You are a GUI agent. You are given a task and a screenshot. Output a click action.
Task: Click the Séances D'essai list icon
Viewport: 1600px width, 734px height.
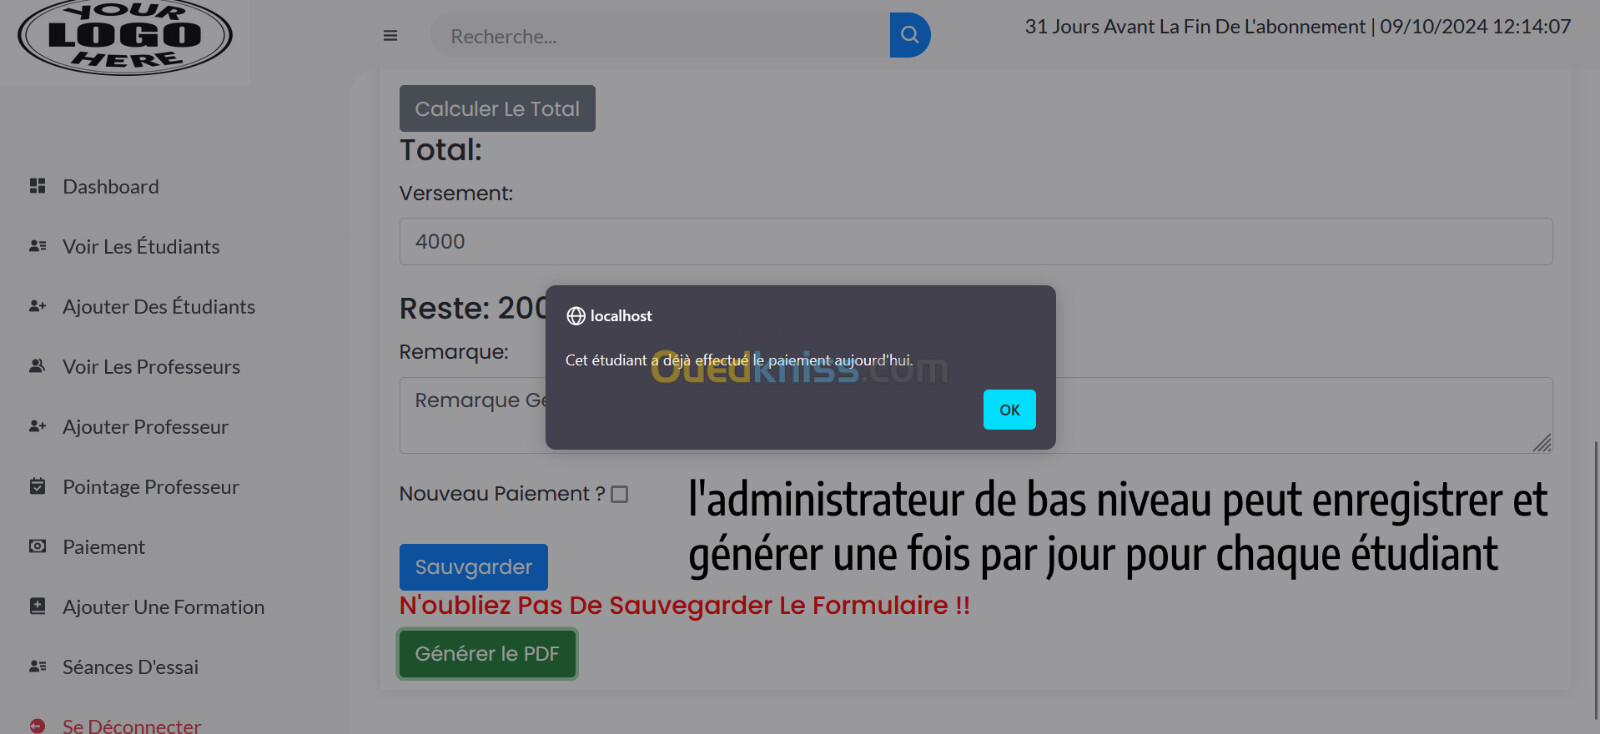[x=38, y=666]
